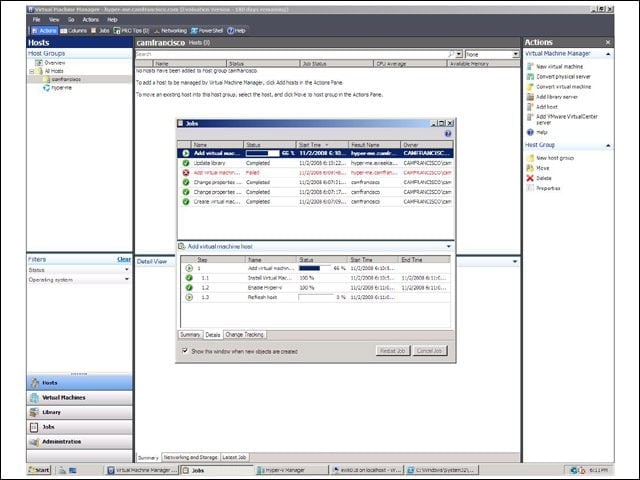
Task: Click the Clear filters link
Action: click(124, 259)
